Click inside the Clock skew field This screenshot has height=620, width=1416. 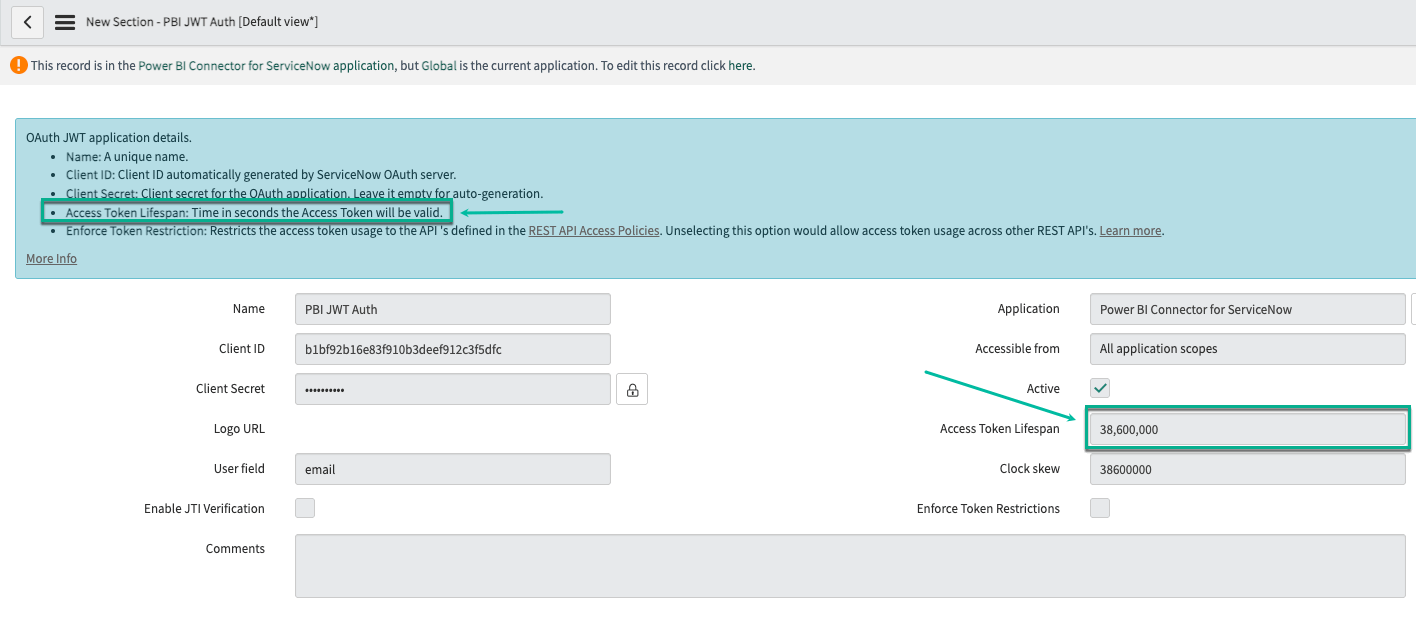click(1247, 468)
